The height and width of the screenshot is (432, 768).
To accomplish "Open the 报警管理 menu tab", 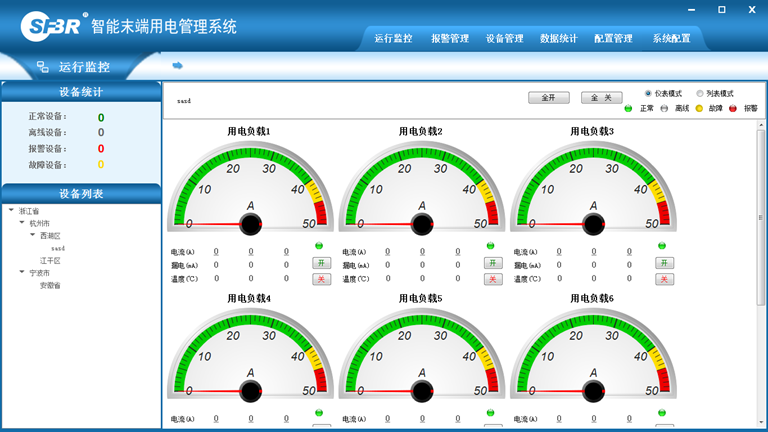I will point(450,39).
